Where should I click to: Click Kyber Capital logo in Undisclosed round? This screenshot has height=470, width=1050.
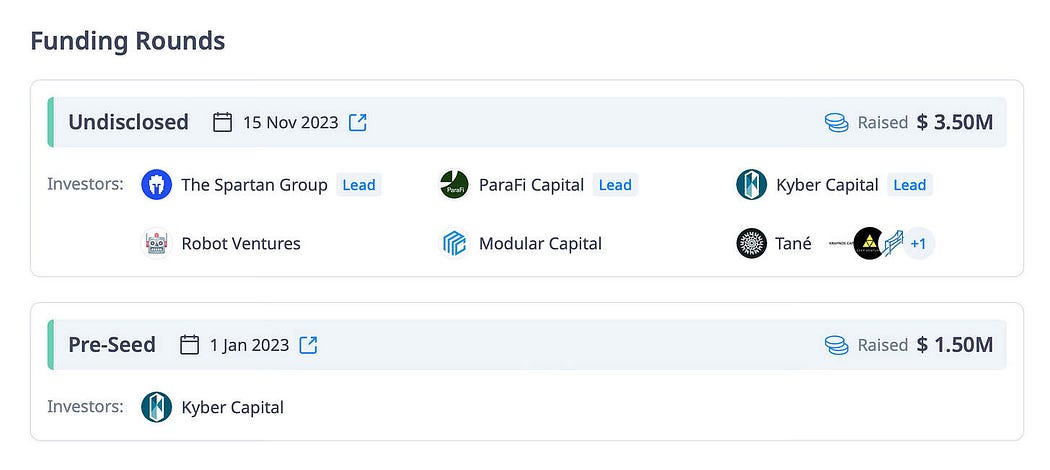(x=751, y=185)
